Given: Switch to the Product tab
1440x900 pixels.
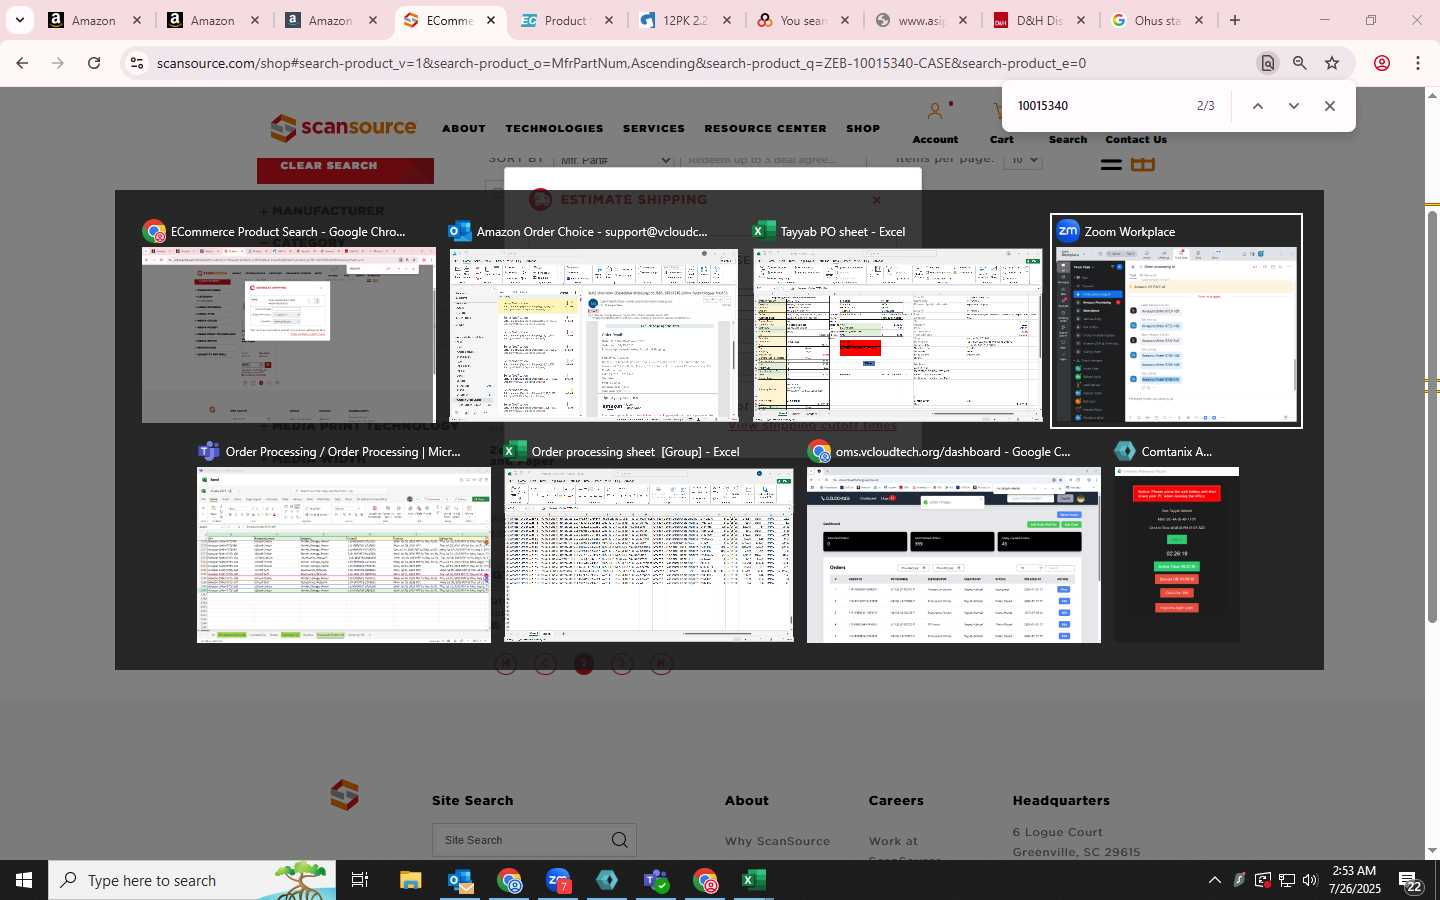Looking at the screenshot, I should point(568,20).
